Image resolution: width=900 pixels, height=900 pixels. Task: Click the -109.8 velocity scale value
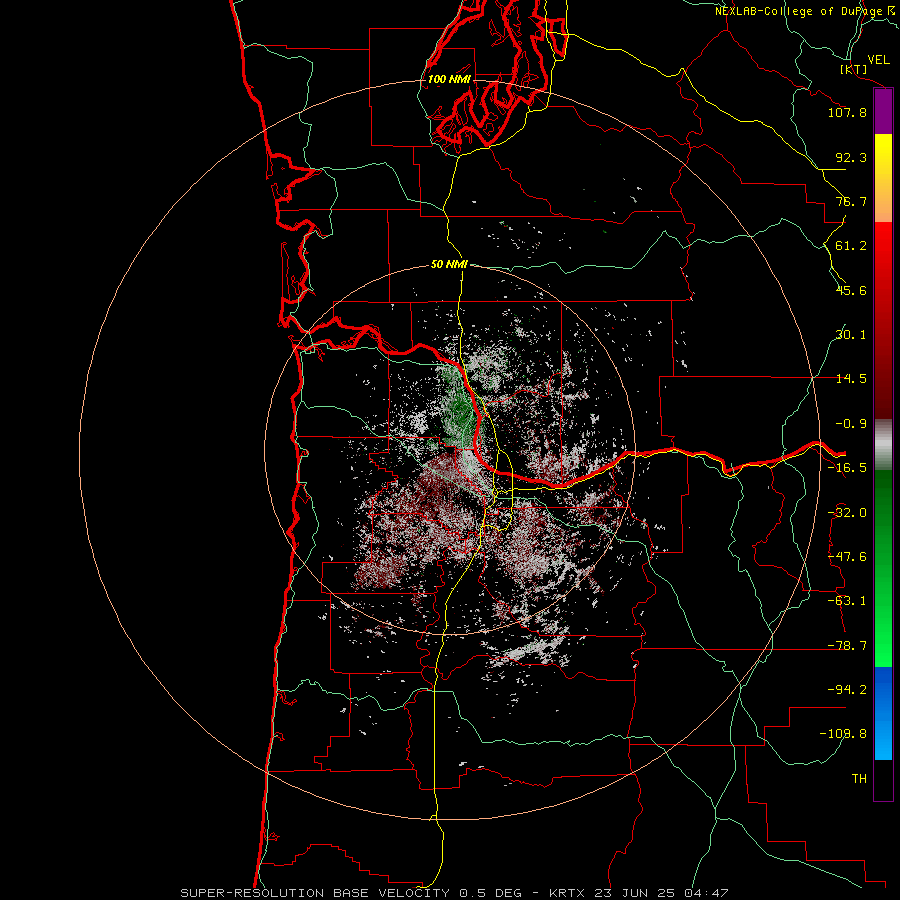(843, 734)
